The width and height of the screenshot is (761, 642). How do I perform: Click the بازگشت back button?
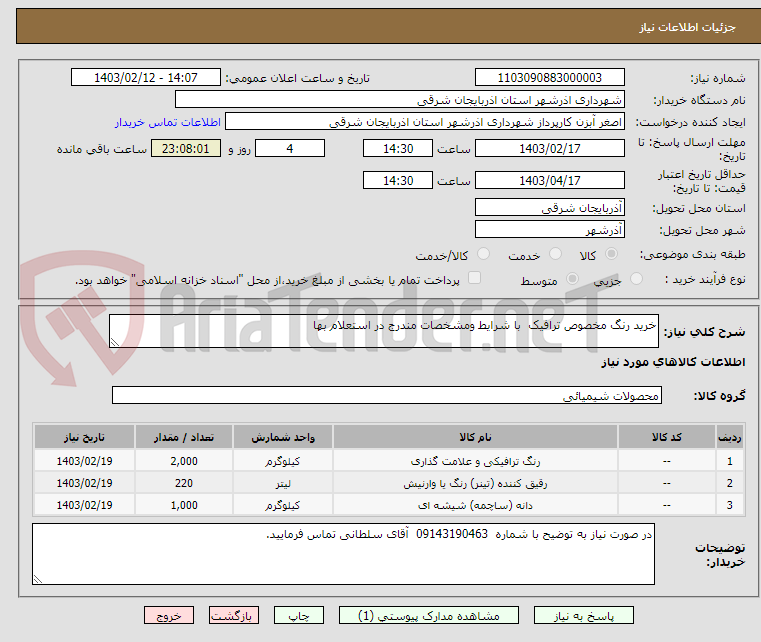(234, 615)
